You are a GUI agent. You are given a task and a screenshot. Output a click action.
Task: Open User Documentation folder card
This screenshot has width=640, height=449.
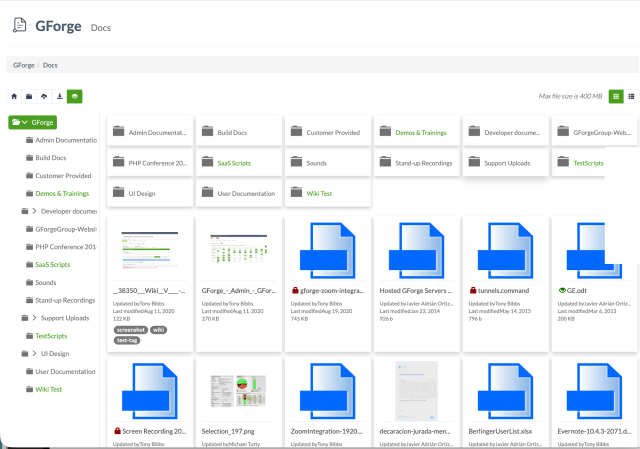(x=239, y=192)
